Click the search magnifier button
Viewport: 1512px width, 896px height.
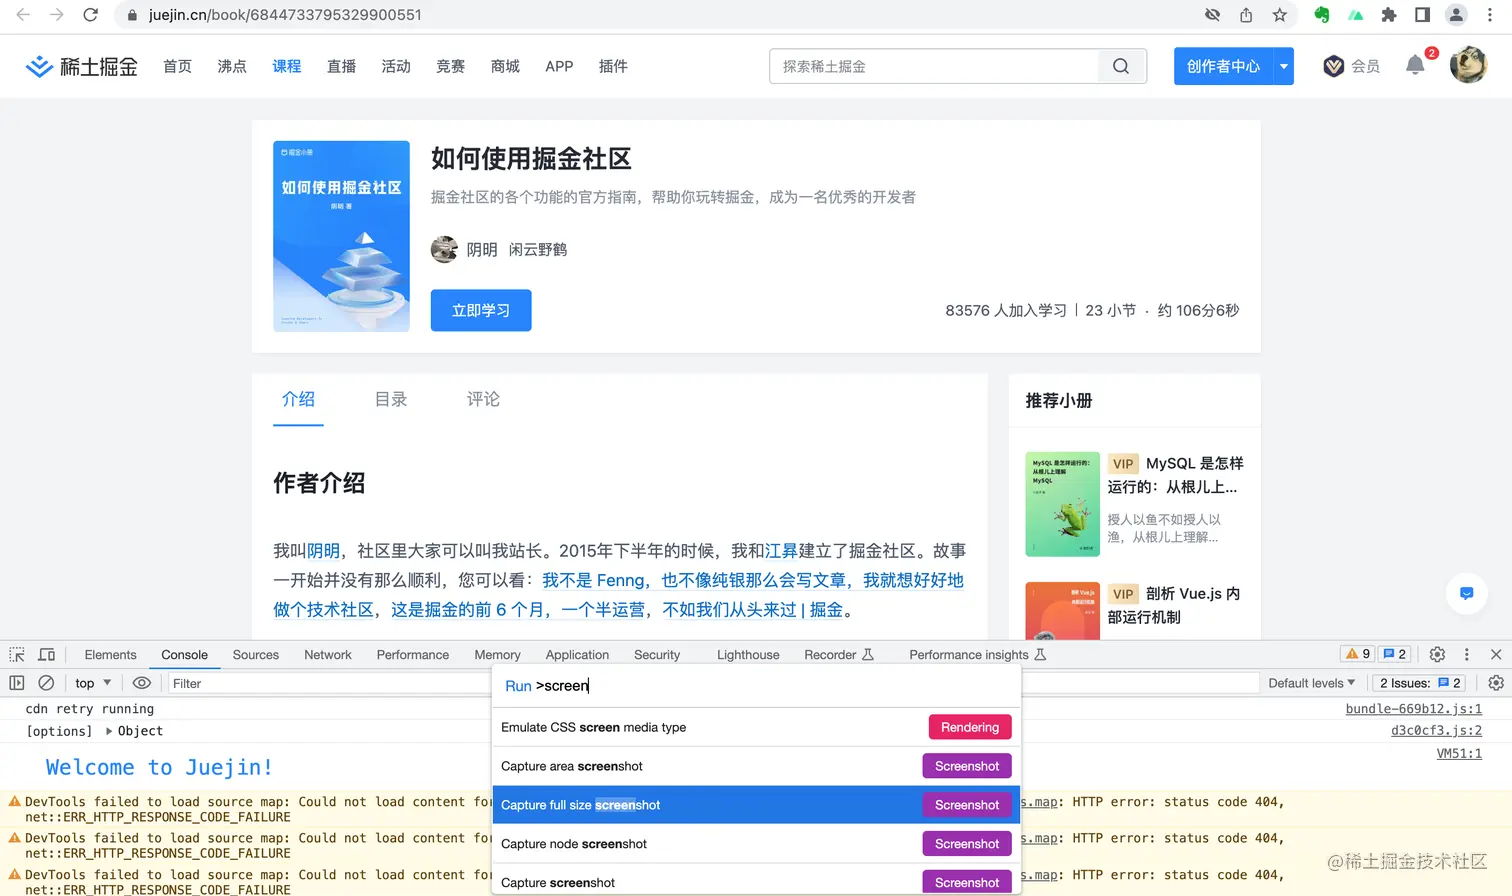point(1121,67)
